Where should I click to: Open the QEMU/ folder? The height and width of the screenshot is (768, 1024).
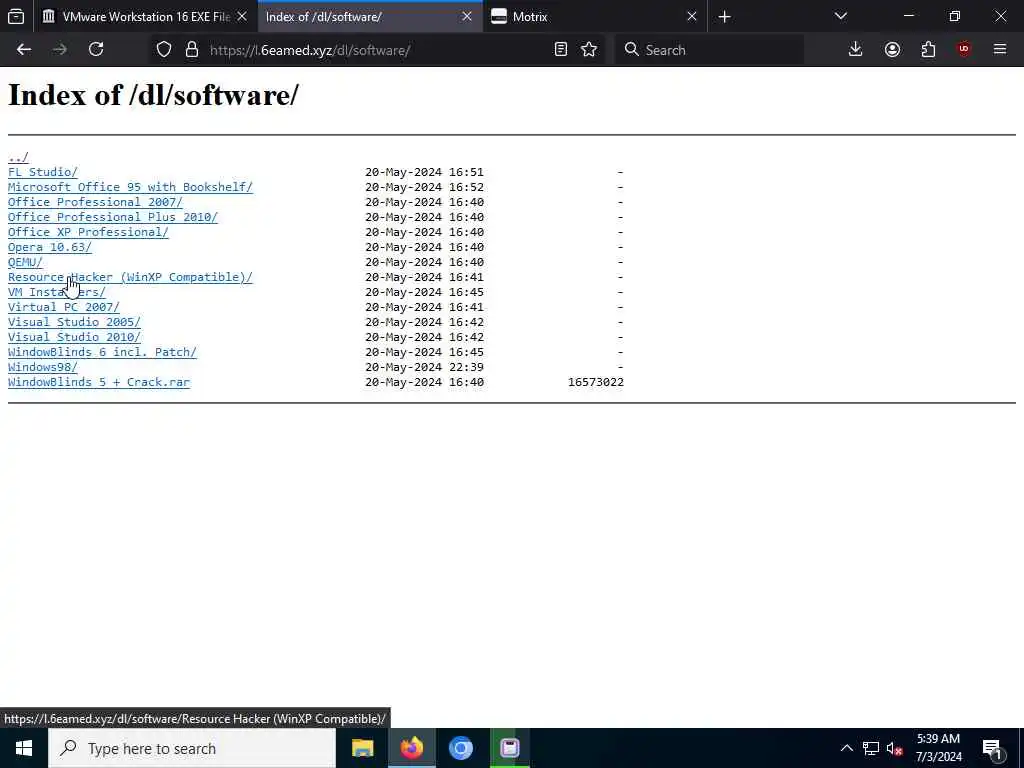tap(25, 263)
